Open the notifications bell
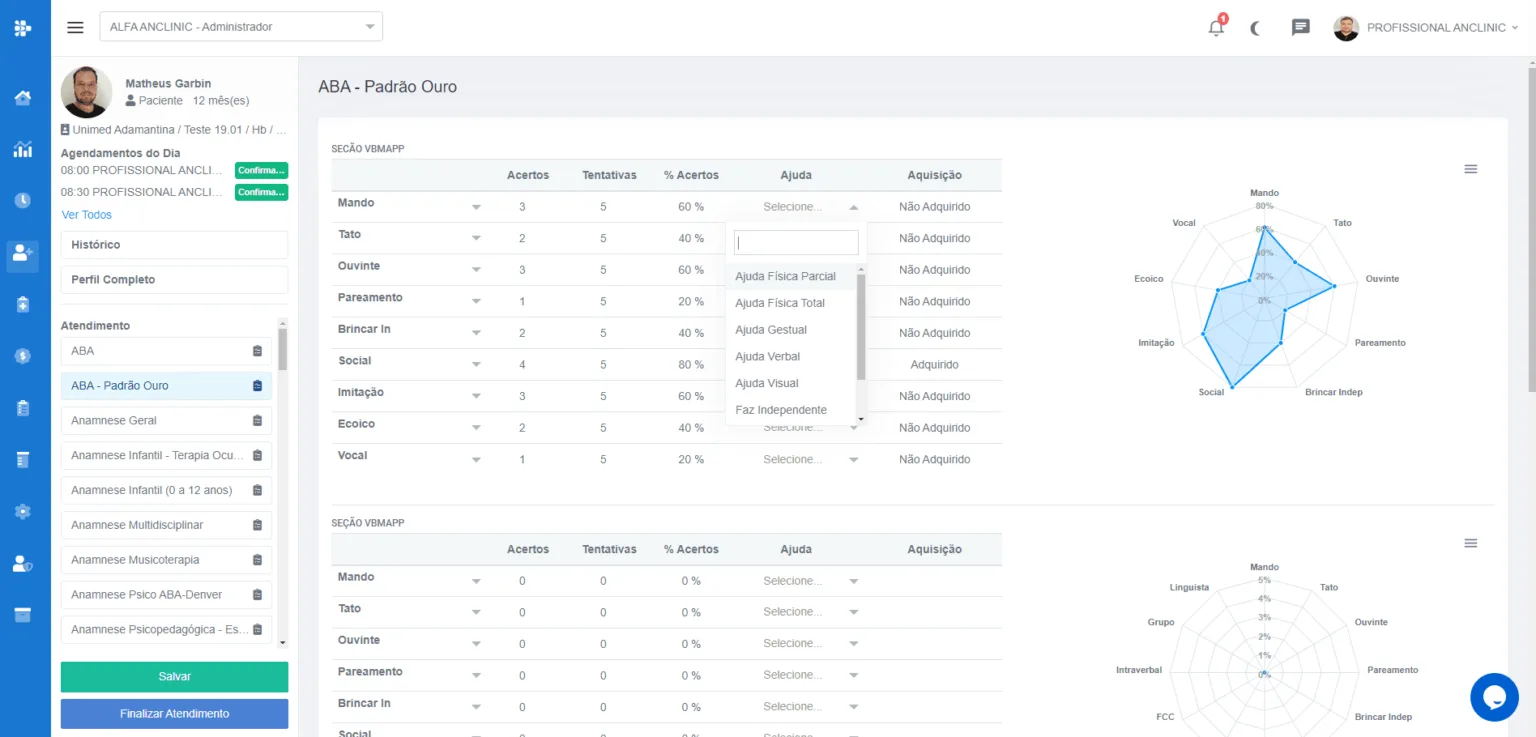The width and height of the screenshot is (1536, 737). click(x=1216, y=27)
